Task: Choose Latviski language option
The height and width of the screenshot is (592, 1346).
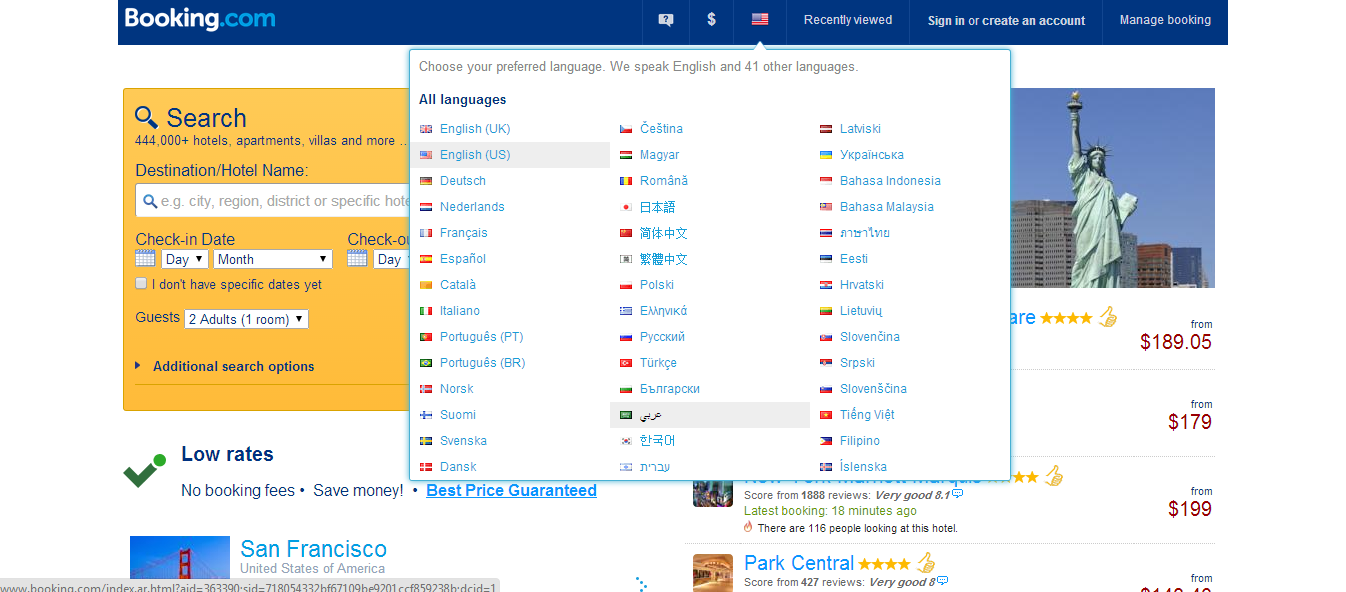Action: tap(861, 129)
